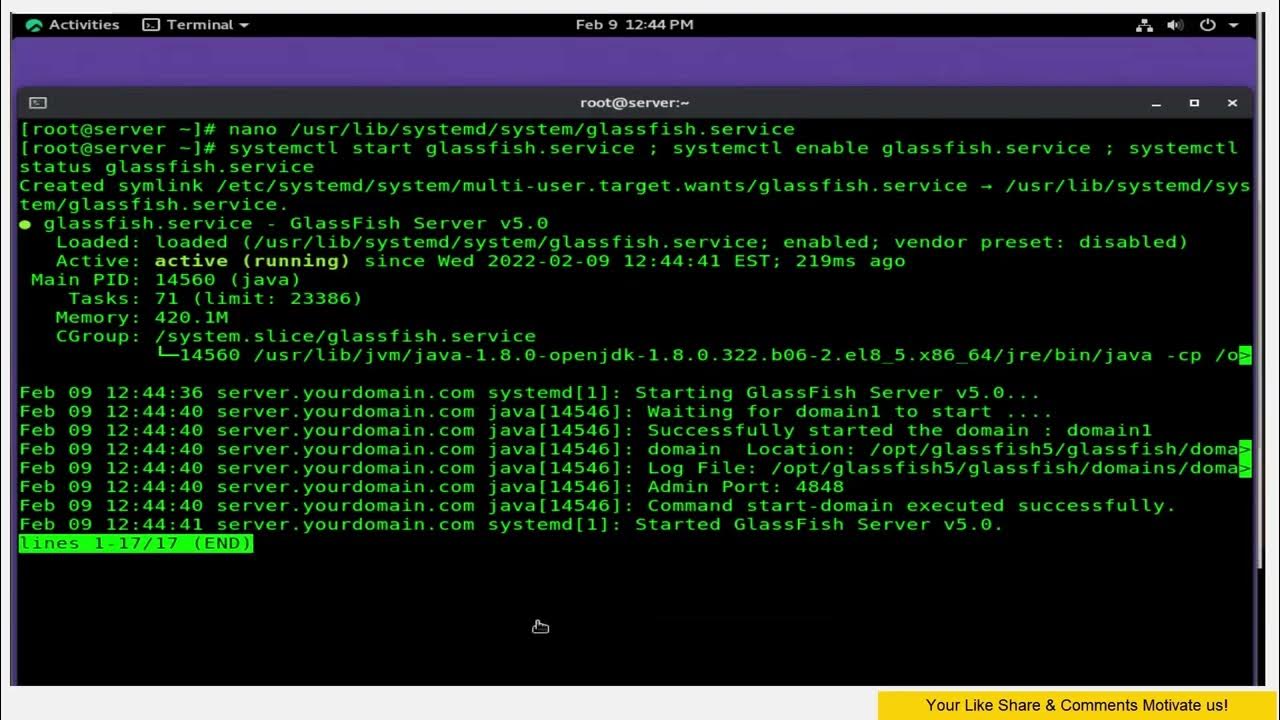Close the terminal window
Viewport: 1280px width, 720px height.
[x=1232, y=103]
